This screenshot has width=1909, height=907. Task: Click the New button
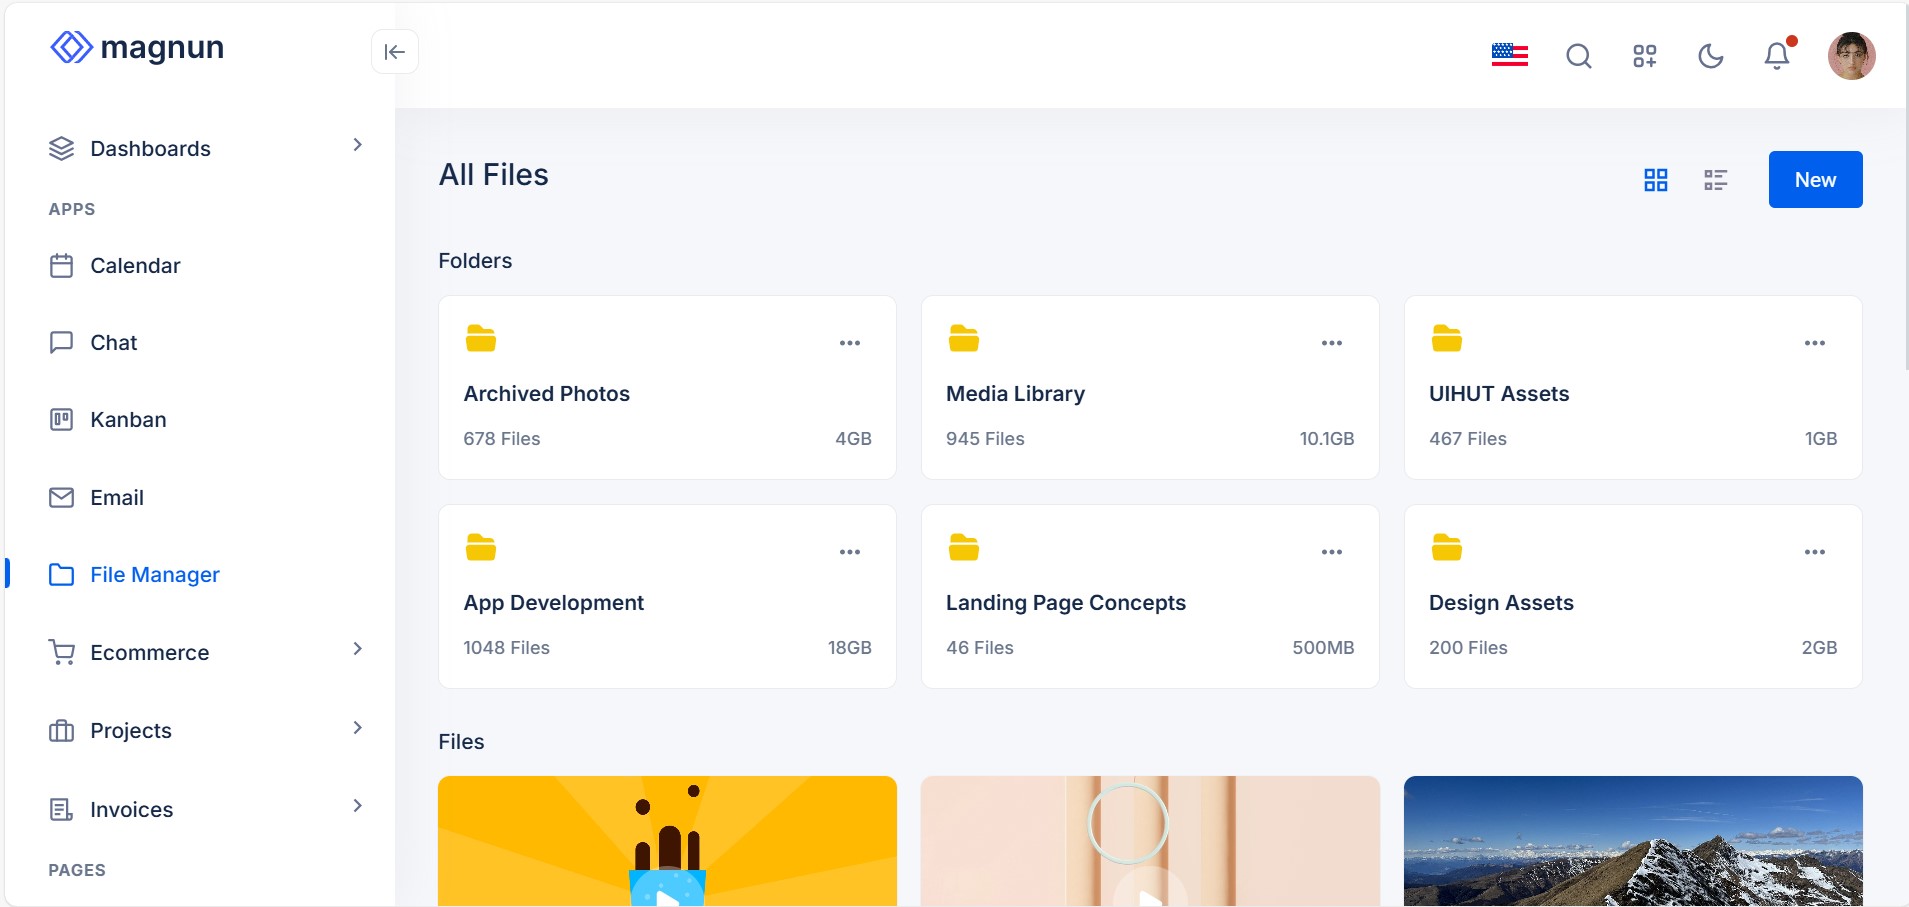coord(1815,179)
